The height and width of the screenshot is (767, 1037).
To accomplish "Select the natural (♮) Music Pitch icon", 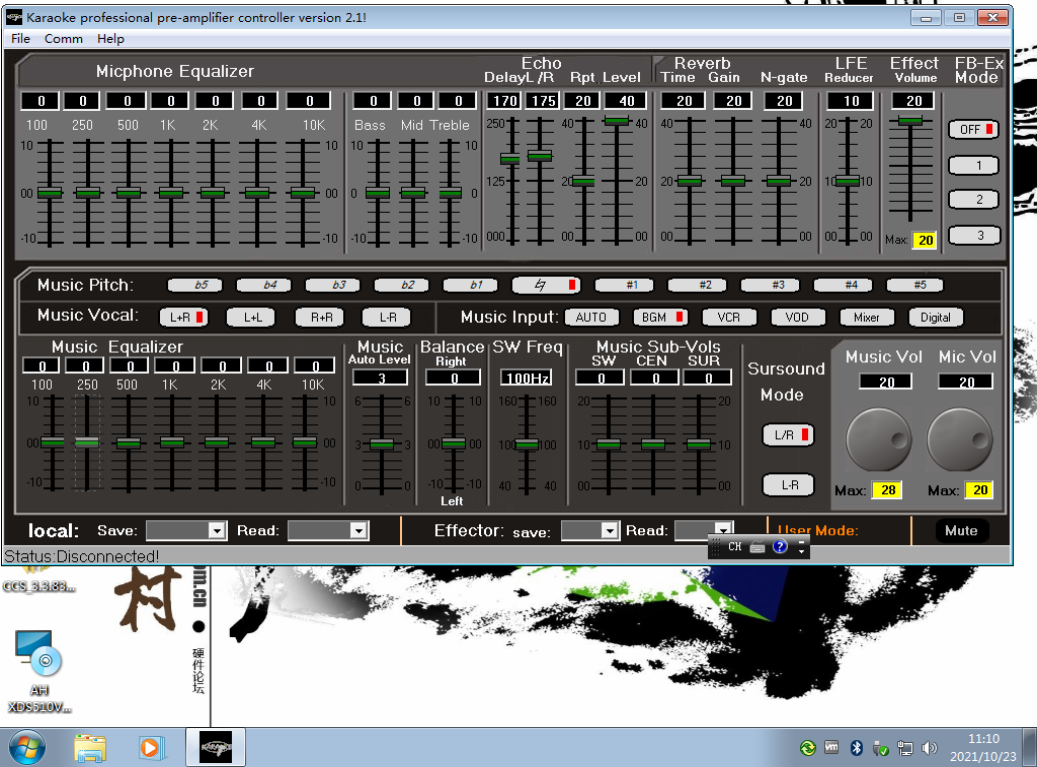I will (545, 285).
